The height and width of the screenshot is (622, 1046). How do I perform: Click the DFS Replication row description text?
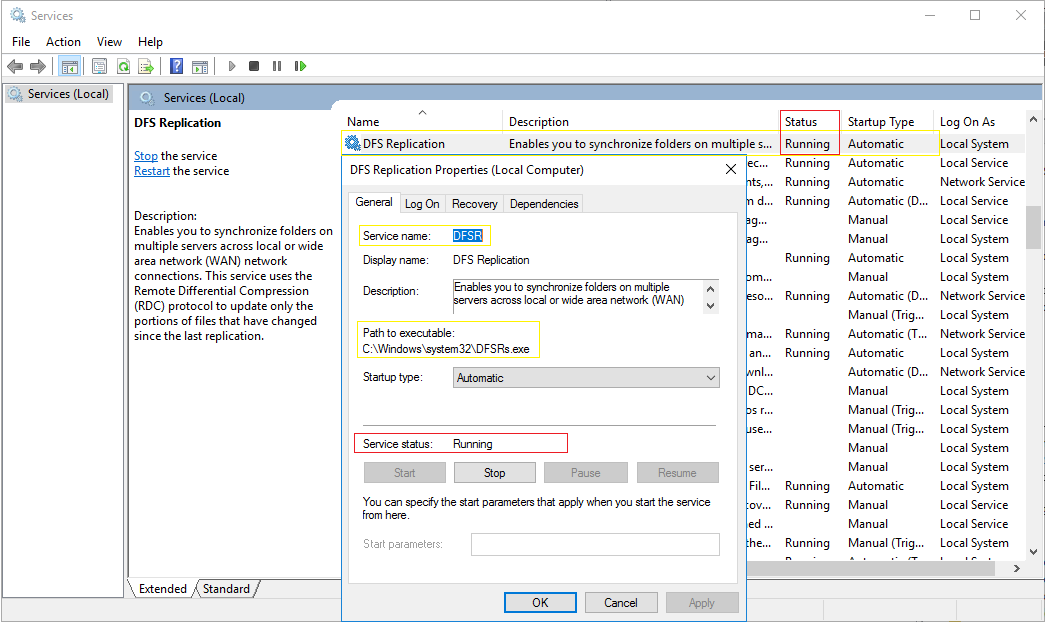click(x=640, y=143)
